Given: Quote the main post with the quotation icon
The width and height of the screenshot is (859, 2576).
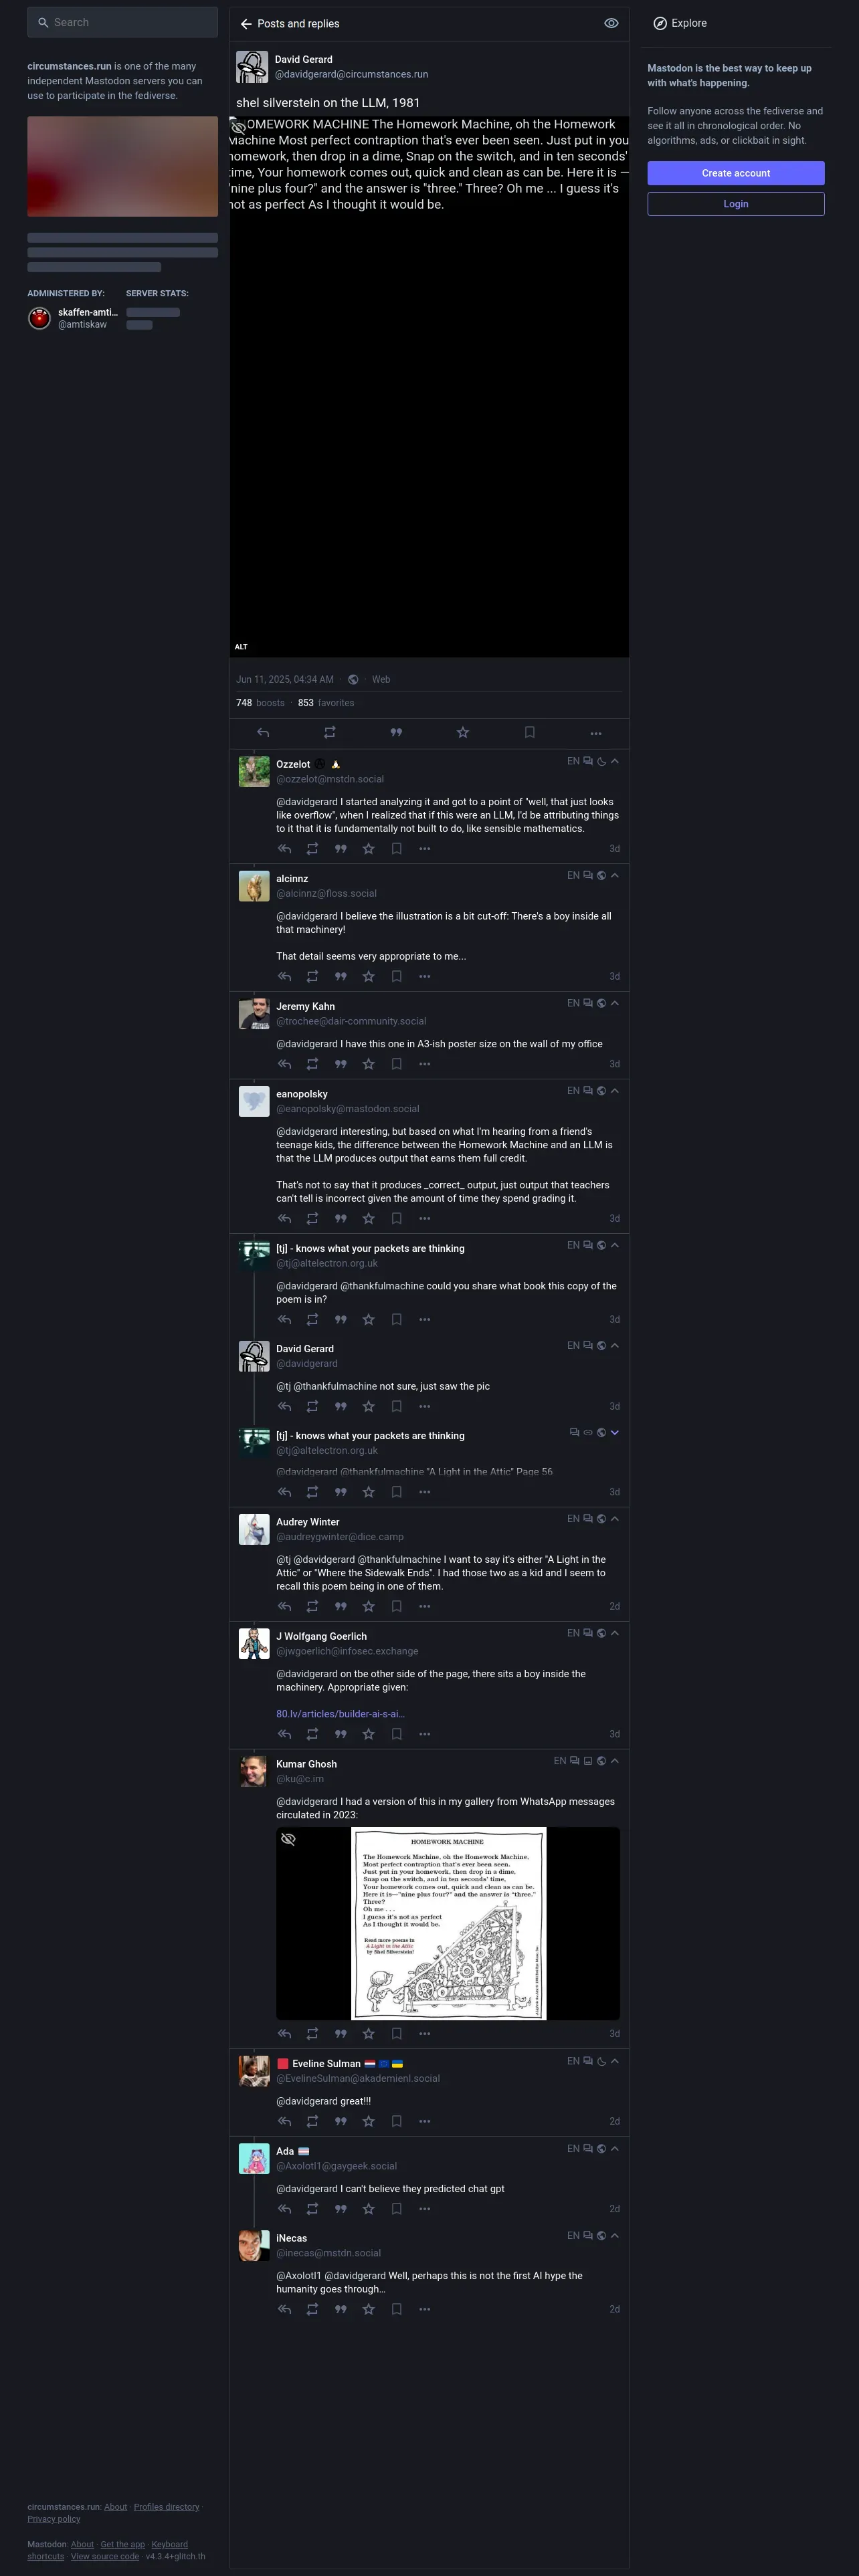Looking at the screenshot, I should click(396, 733).
